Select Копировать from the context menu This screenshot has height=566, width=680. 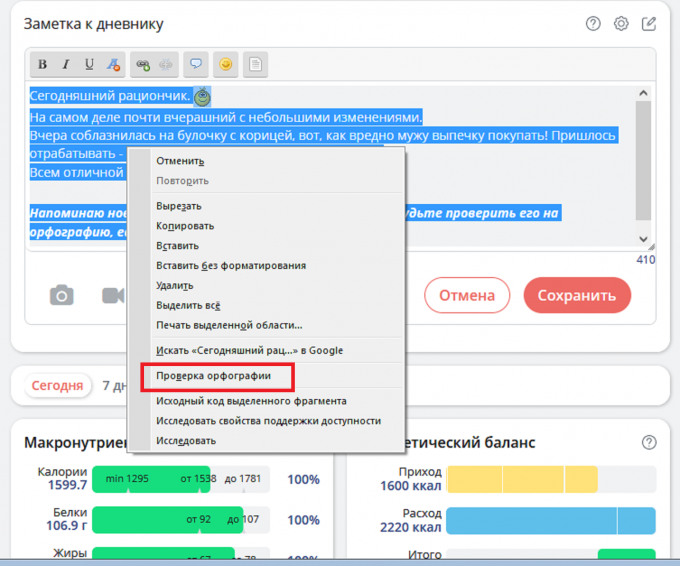tap(185, 226)
